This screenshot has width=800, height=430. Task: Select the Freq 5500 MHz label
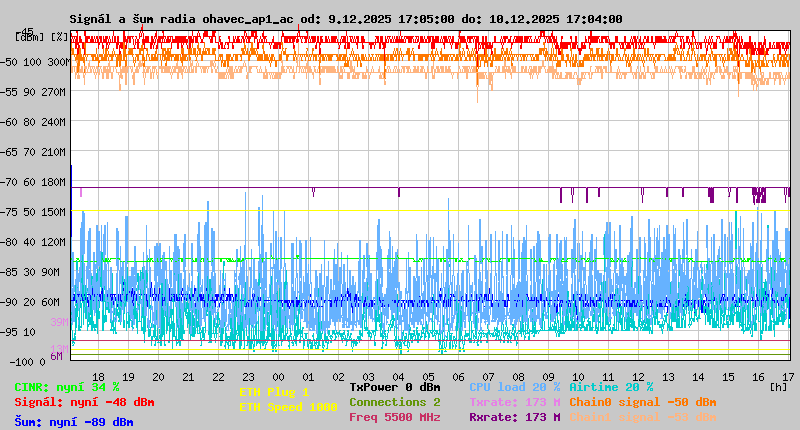(394, 417)
